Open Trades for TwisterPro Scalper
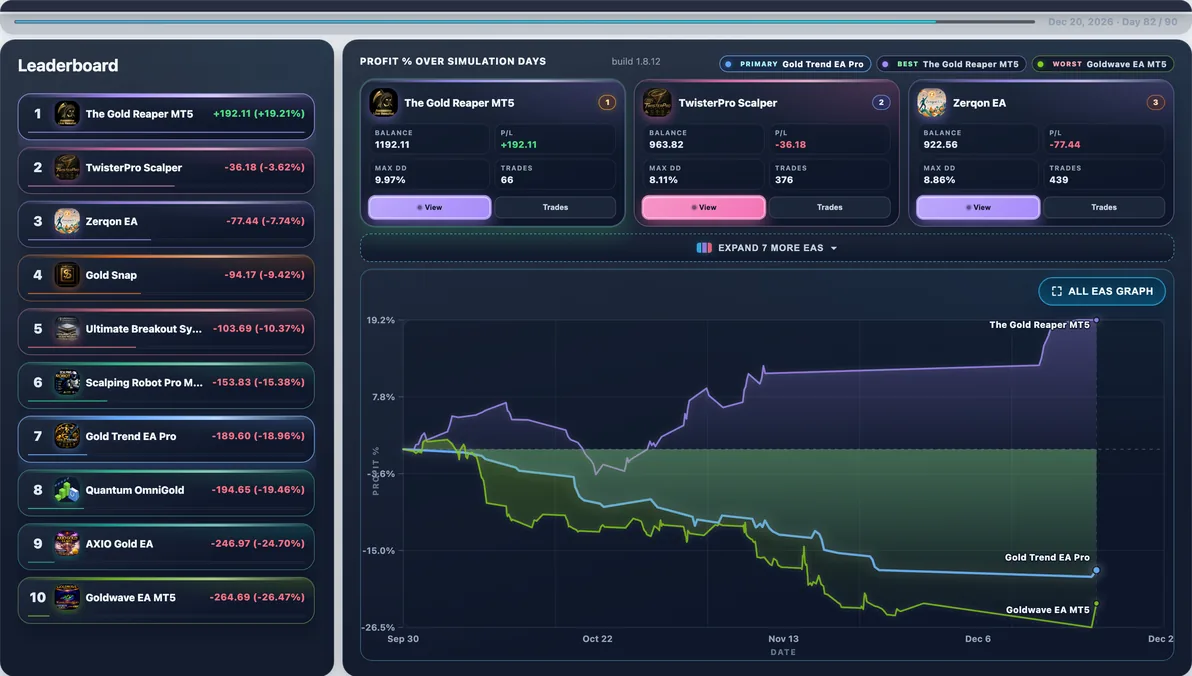1192x676 pixels. click(x=829, y=208)
